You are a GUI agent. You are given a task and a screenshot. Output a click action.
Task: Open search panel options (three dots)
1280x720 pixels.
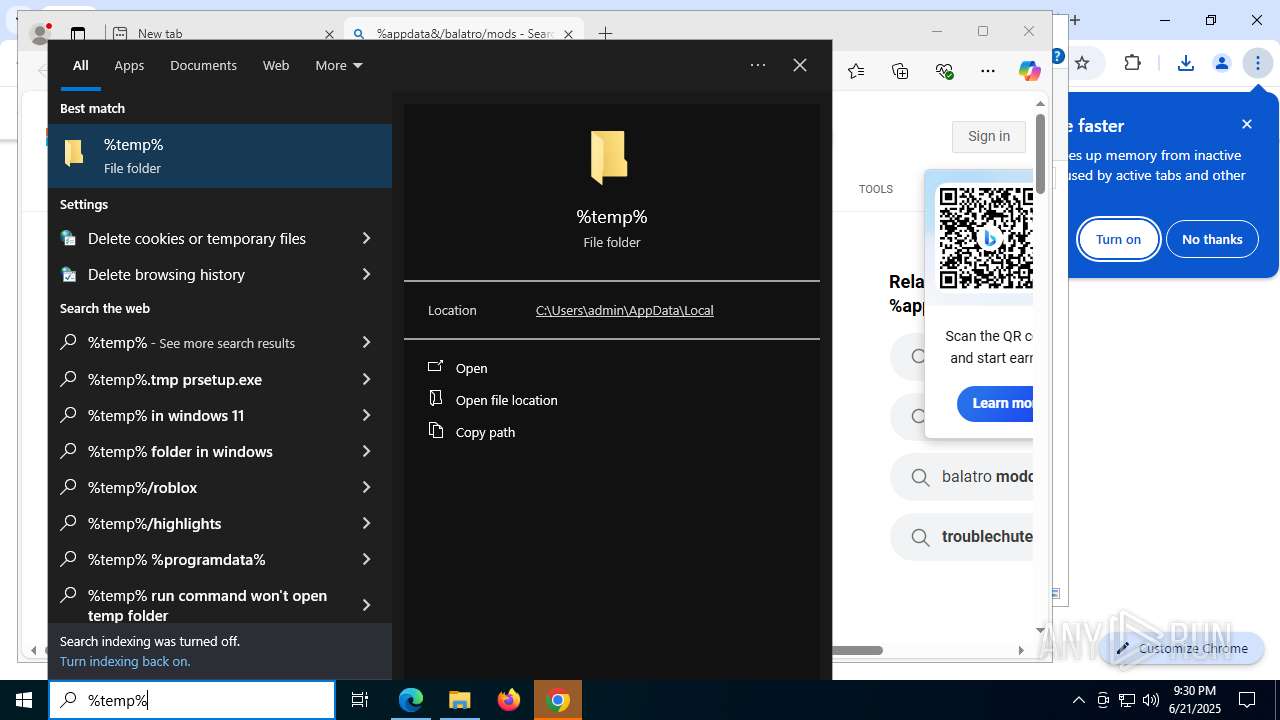point(758,65)
